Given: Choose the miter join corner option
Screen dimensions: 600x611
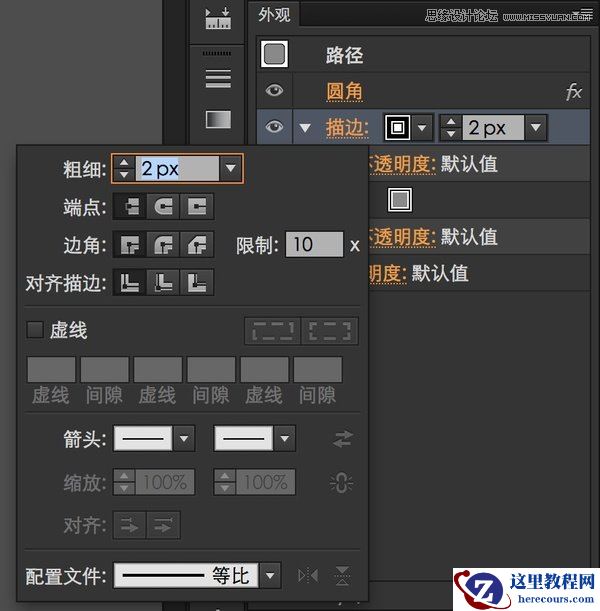Looking at the screenshot, I should click(130, 245).
